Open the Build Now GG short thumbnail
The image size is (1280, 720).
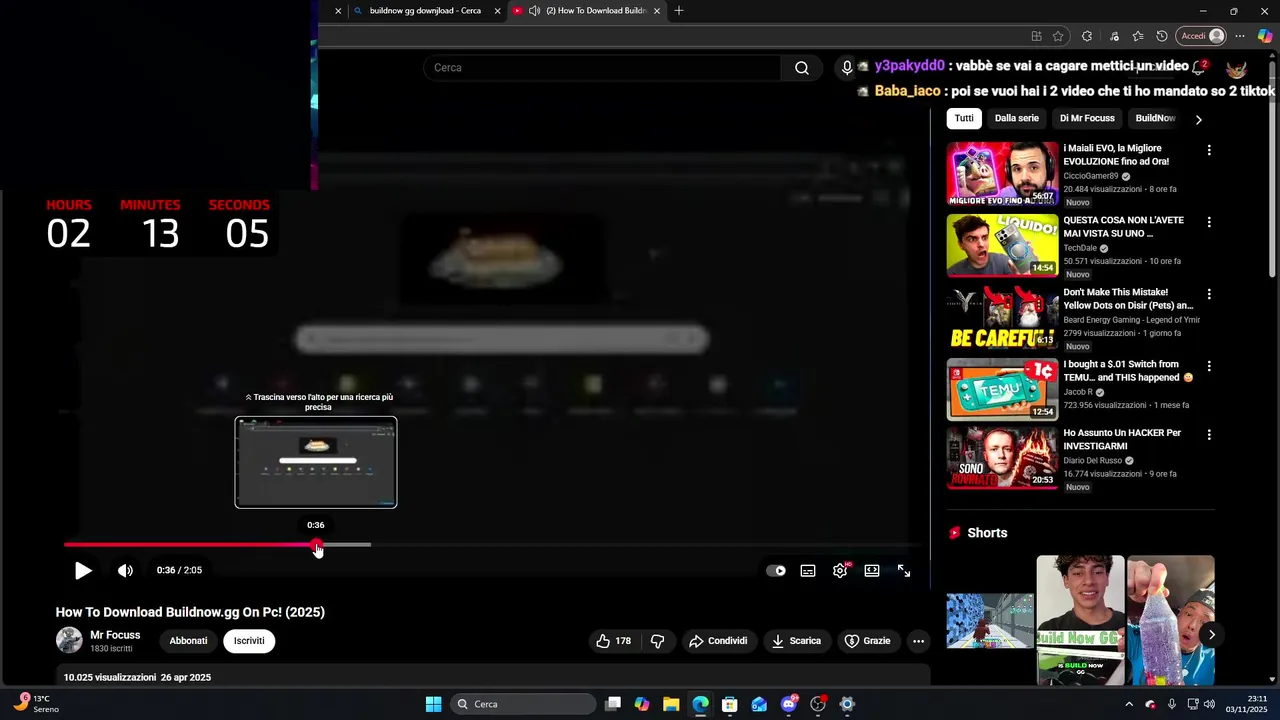point(1080,620)
